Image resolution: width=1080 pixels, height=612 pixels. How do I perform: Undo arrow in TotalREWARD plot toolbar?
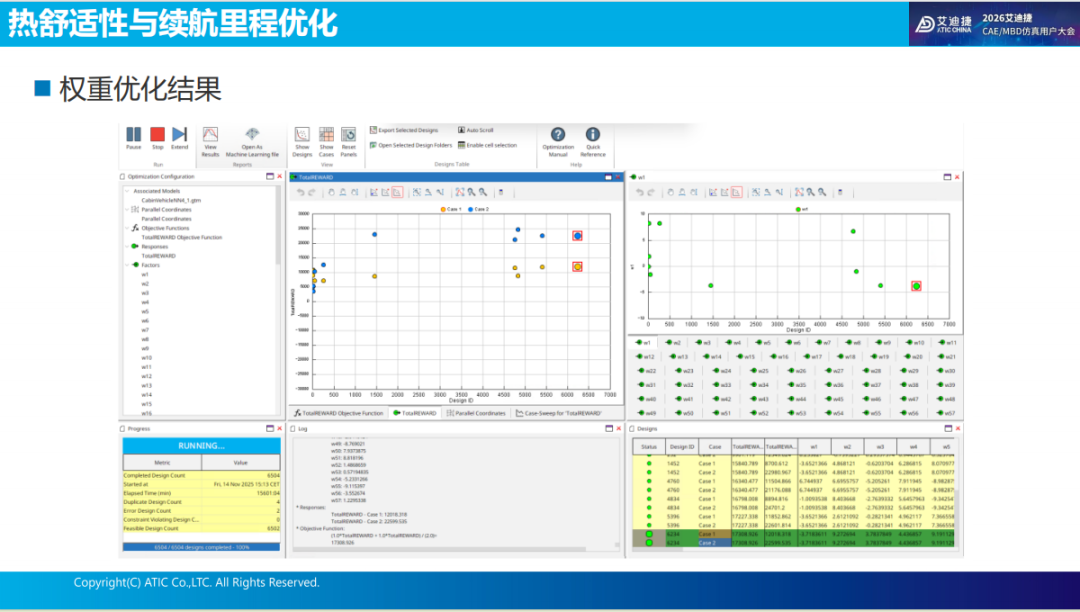pos(300,193)
